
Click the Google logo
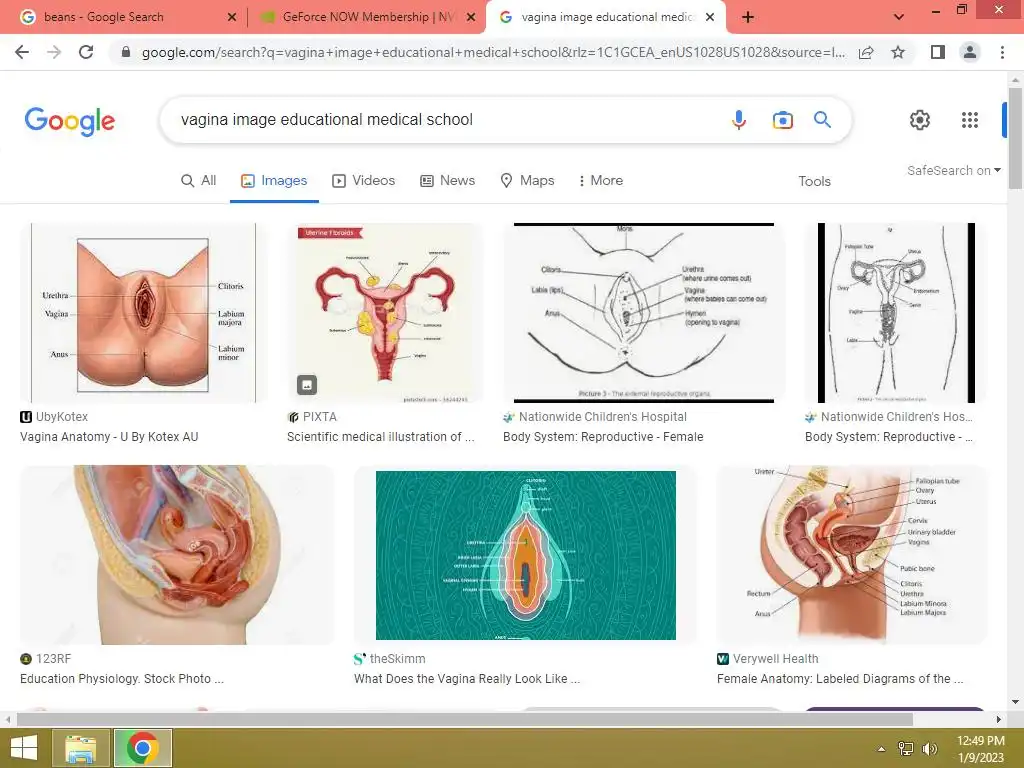pos(70,121)
